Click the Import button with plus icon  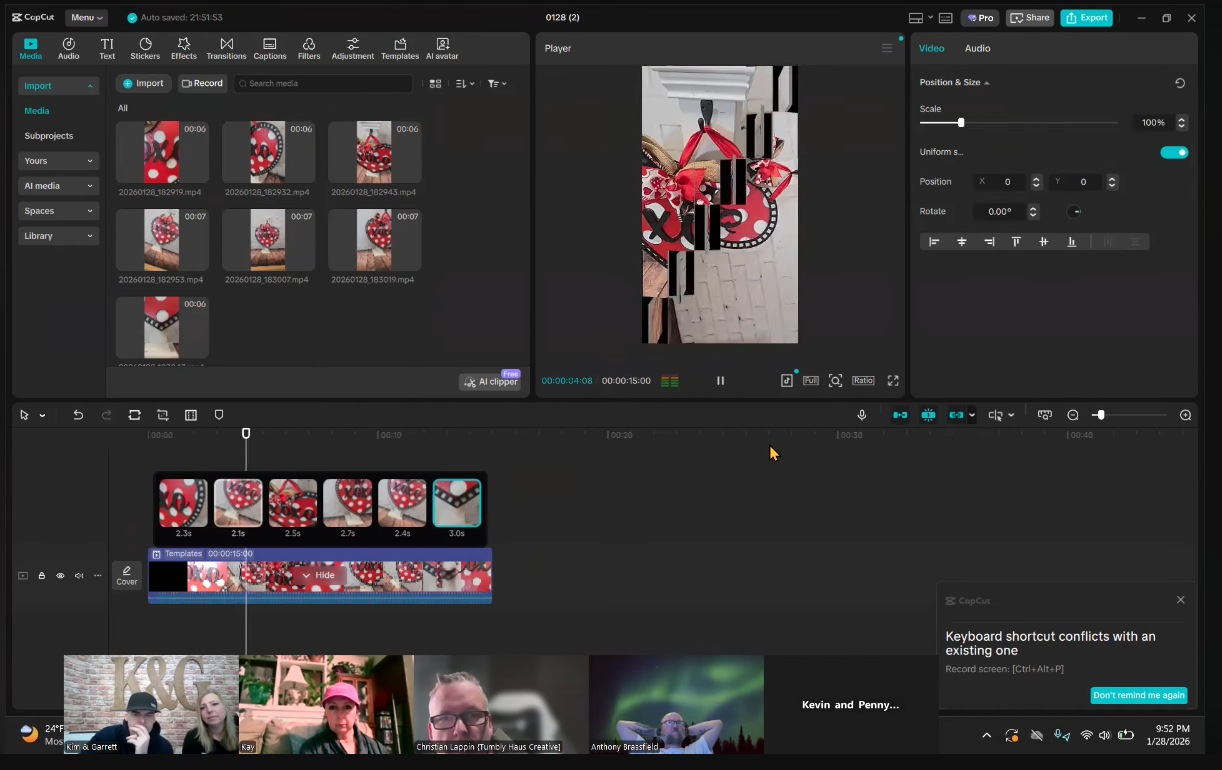click(x=143, y=84)
